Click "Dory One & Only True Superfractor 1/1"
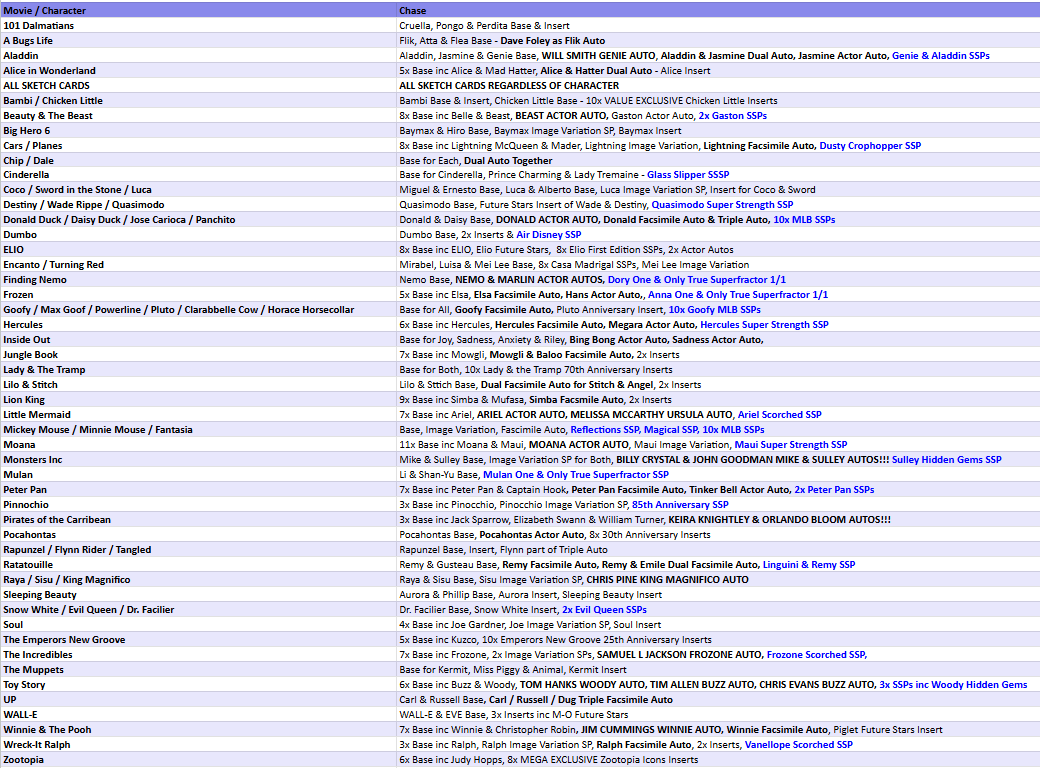Image resolution: width=1040 pixels, height=768 pixels. [x=696, y=280]
